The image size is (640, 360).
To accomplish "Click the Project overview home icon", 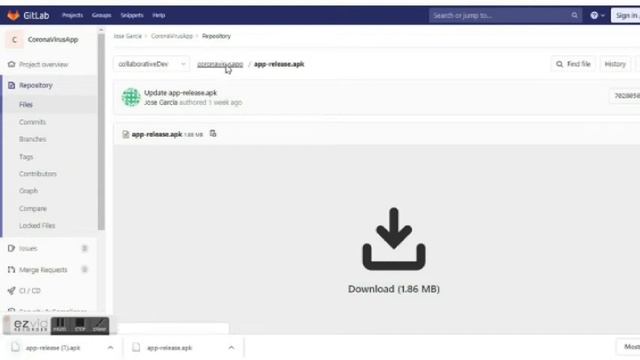I will point(11,64).
